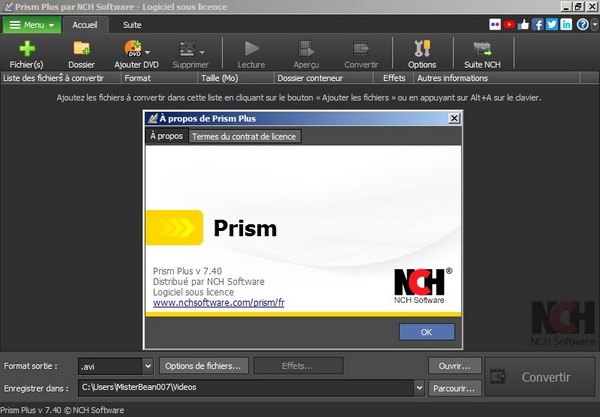600x417 pixels.
Task: Click the Twitter icon
Action: (551, 25)
